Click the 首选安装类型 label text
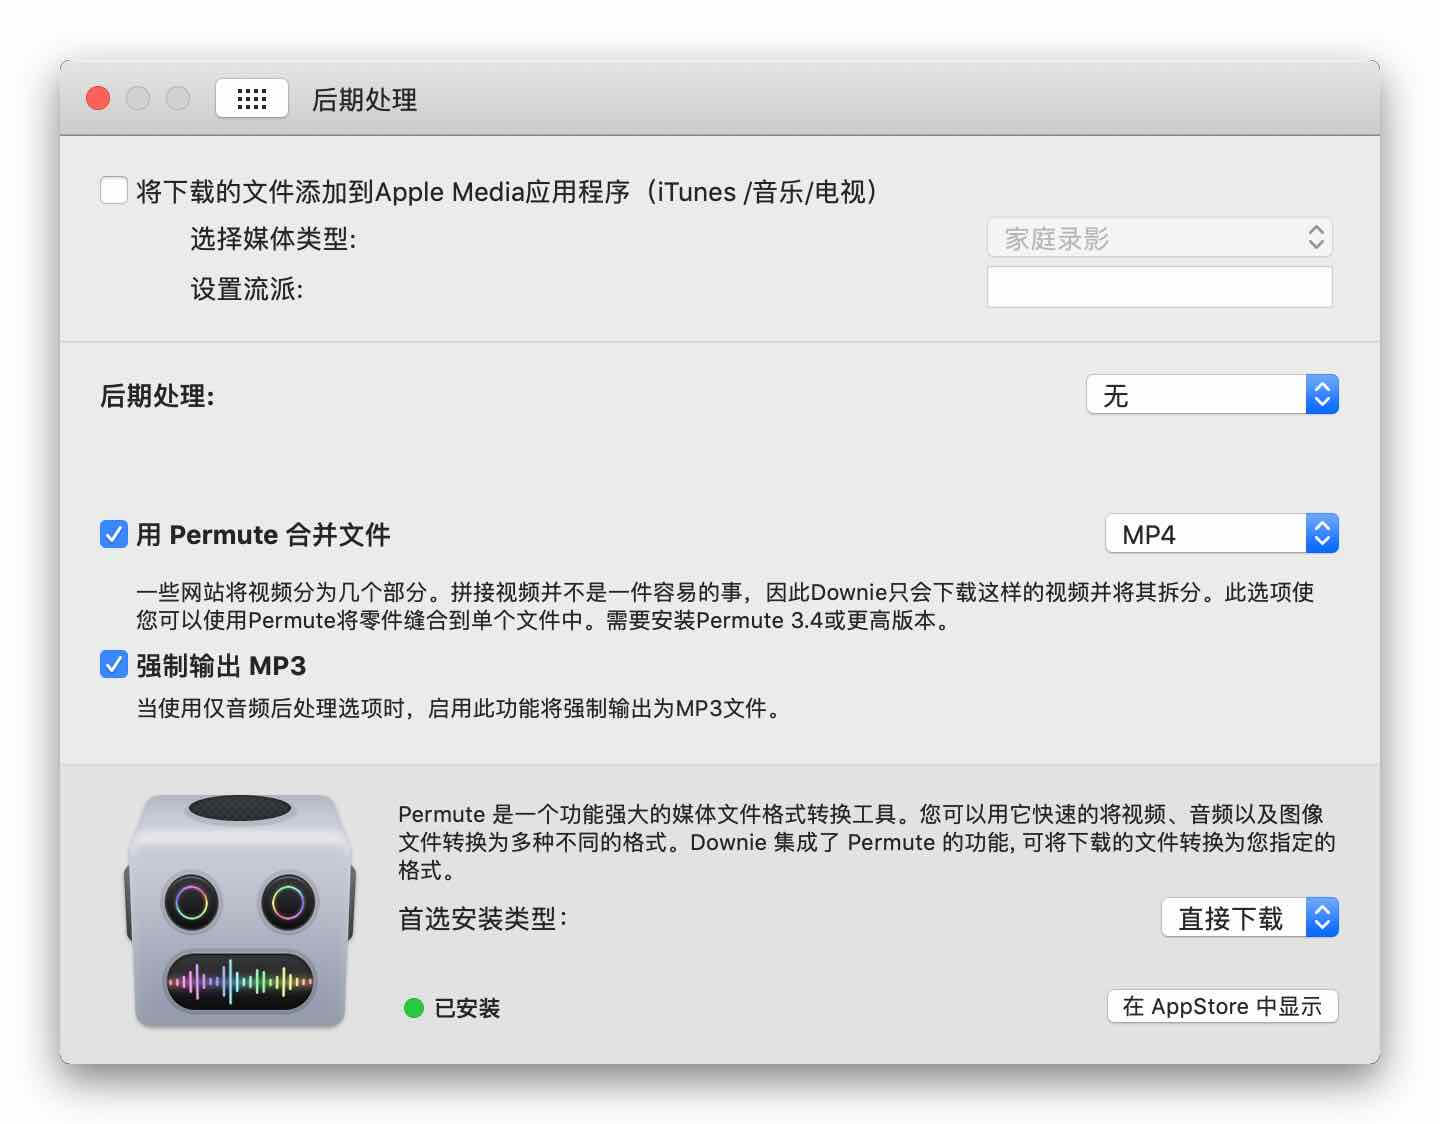This screenshot has width=1440, height=1124. point(482,917)
